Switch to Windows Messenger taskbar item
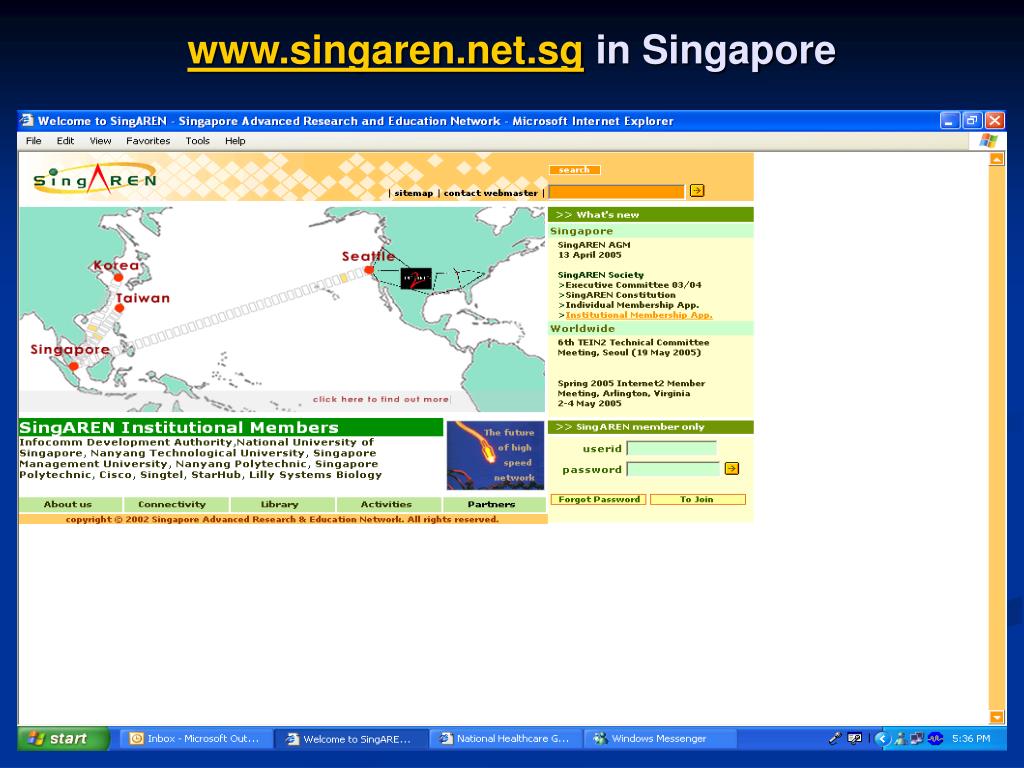This screenshot has width=1024, height=768. (x=660, y=739)
